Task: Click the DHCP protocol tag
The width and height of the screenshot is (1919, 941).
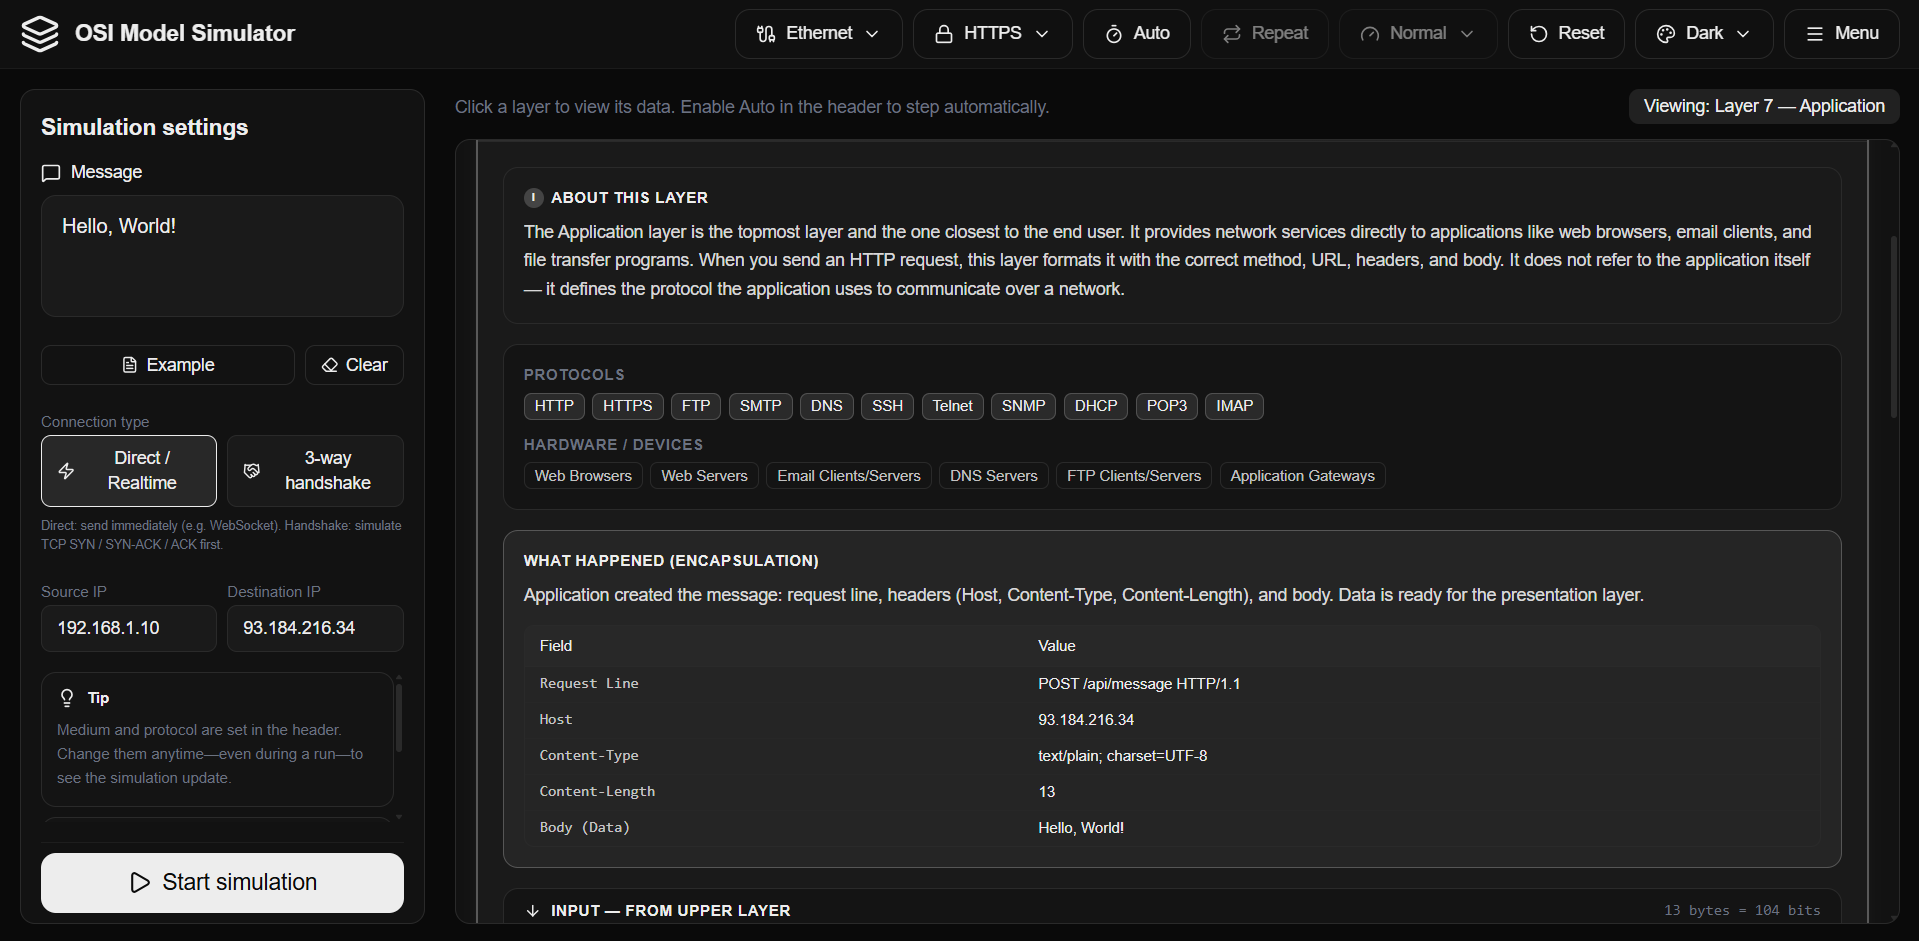Action: [1096, 406]
